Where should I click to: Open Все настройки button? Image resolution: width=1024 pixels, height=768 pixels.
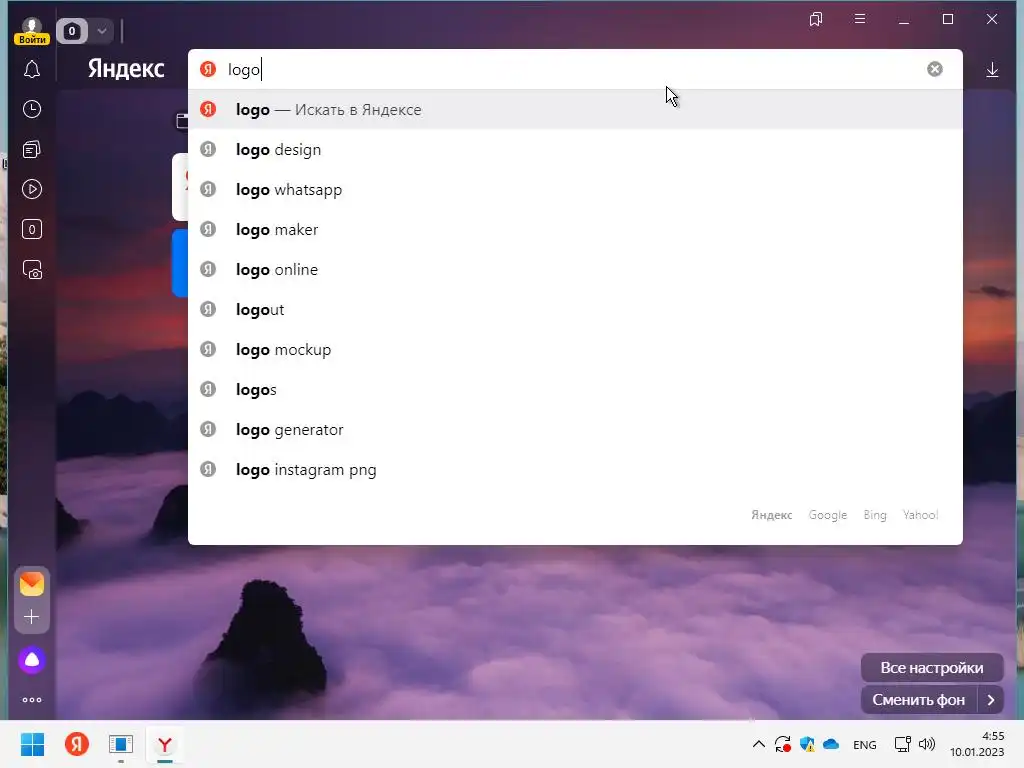point(931,667)
